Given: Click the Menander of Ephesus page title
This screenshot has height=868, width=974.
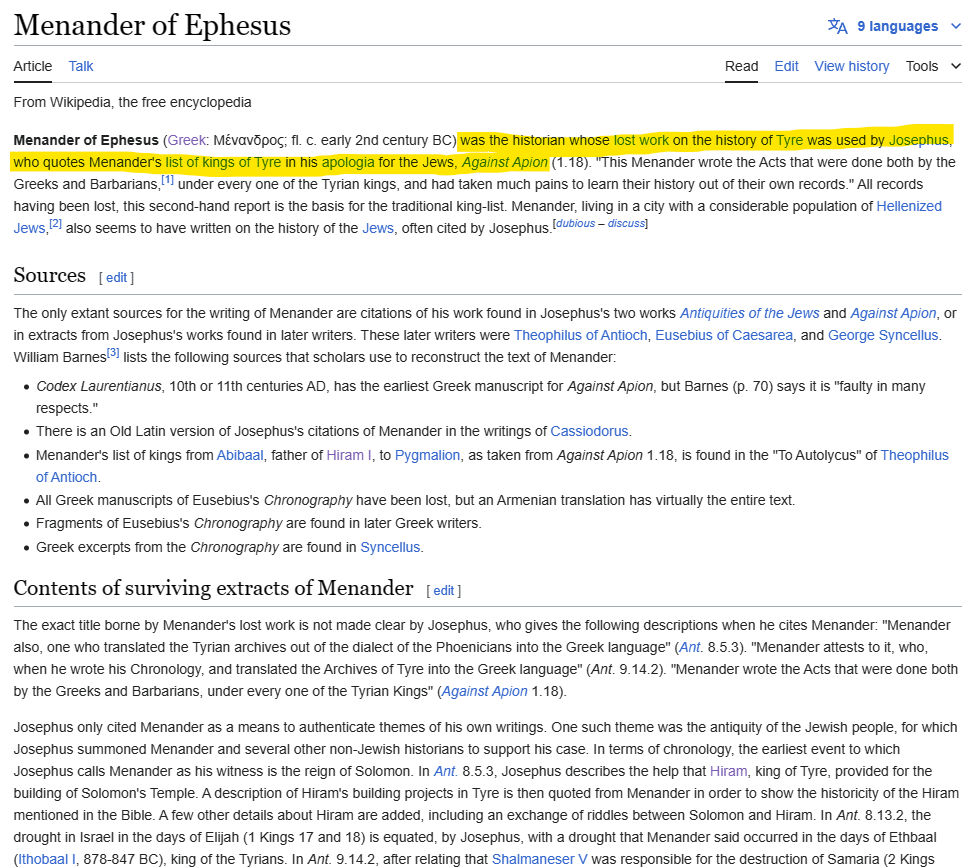Looking at the screenshot, I should pyautogui.click(x=152, y=25).
